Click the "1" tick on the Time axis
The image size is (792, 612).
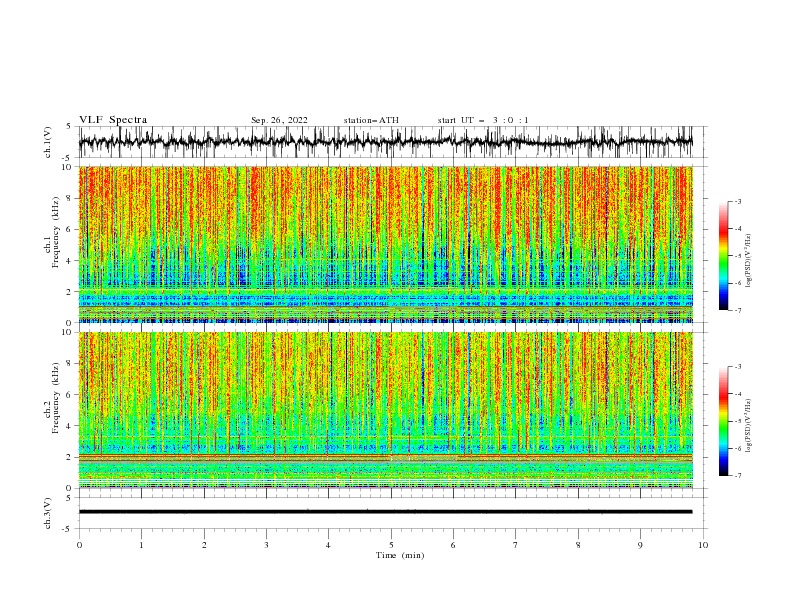(141, 545)
